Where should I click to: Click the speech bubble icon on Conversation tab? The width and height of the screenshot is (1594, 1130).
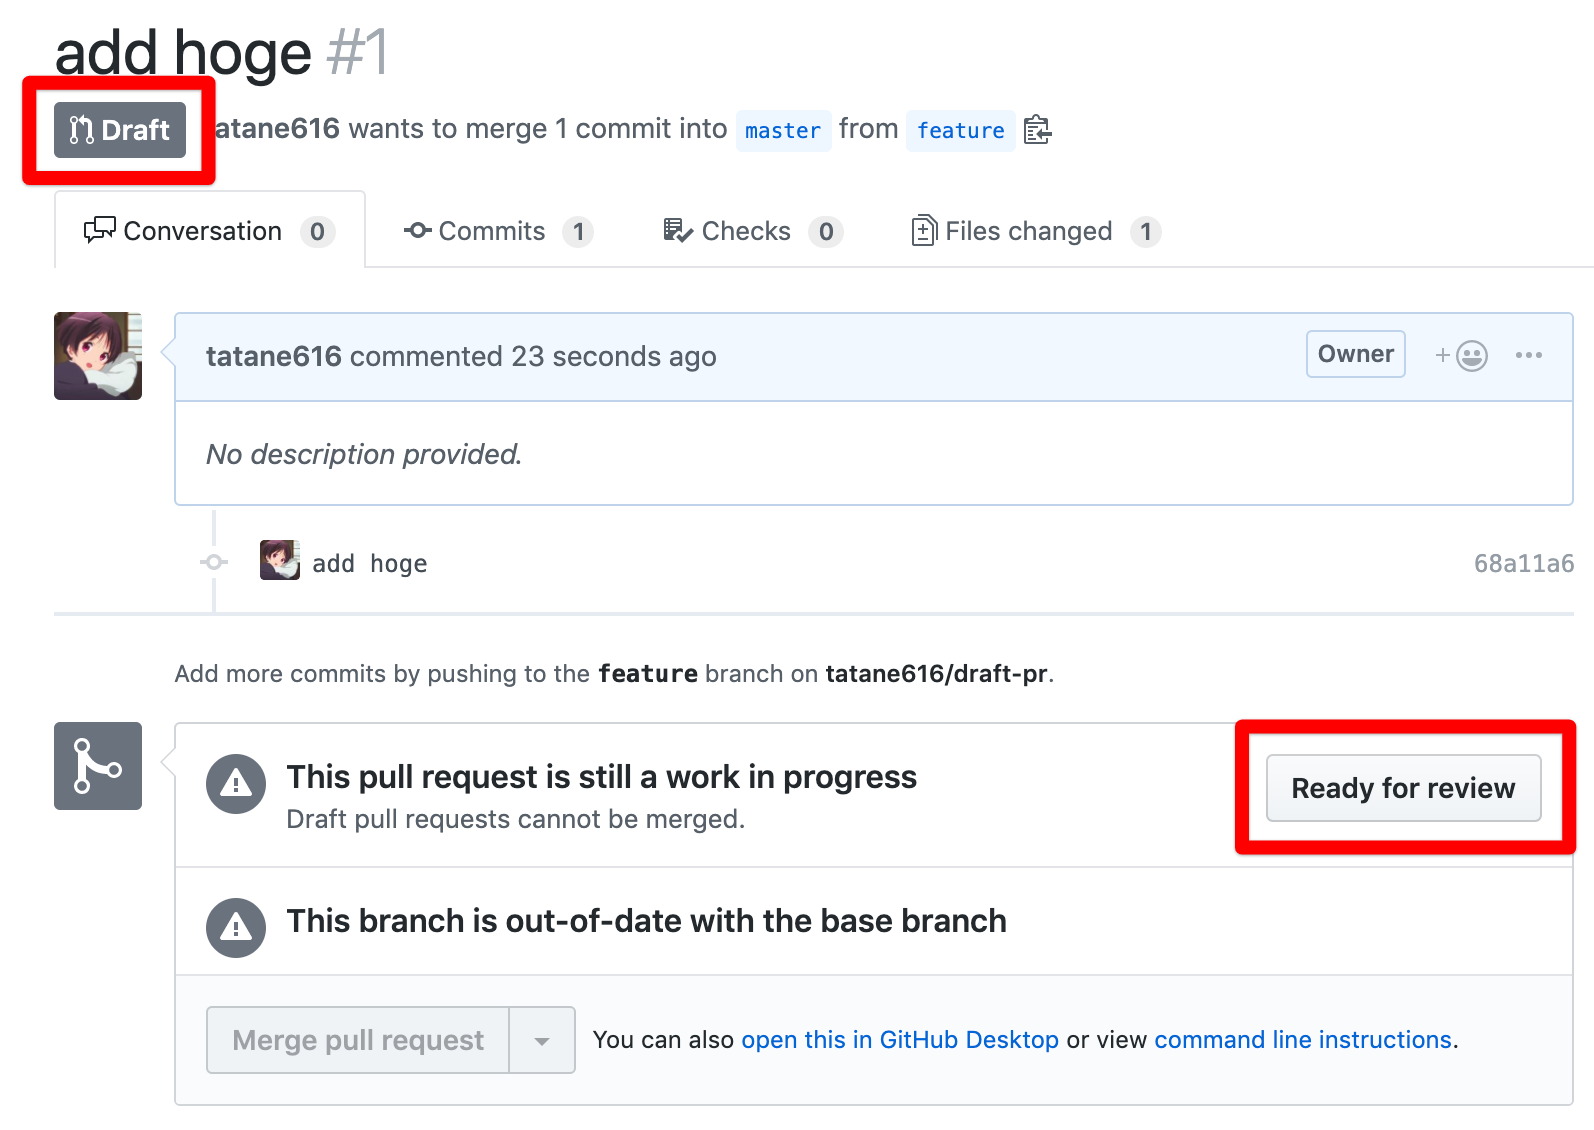[100, 230]
